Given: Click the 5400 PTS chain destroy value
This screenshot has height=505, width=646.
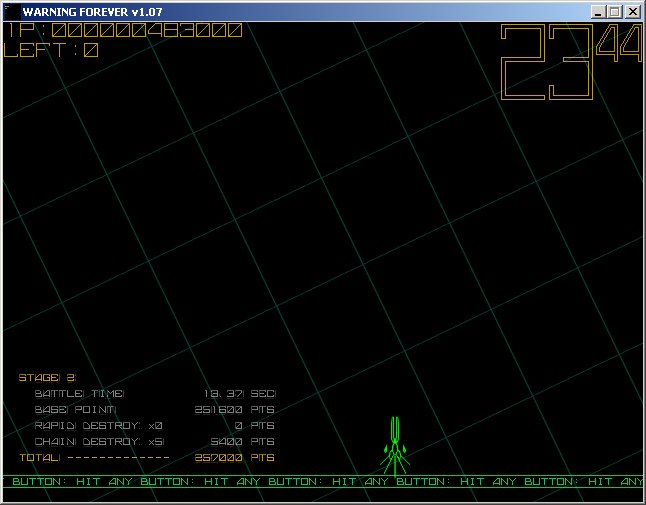Looking at the screenshot, I should pos(242,442).
